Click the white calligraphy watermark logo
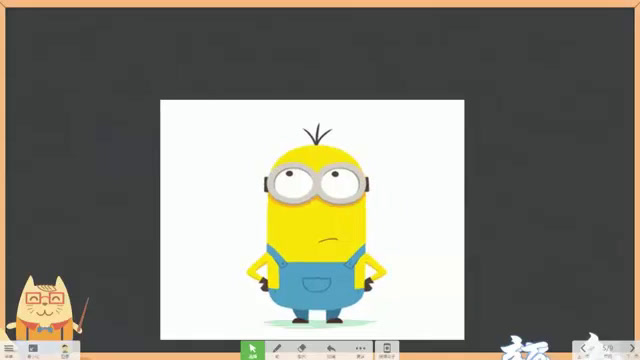 (x=524, y=348)
